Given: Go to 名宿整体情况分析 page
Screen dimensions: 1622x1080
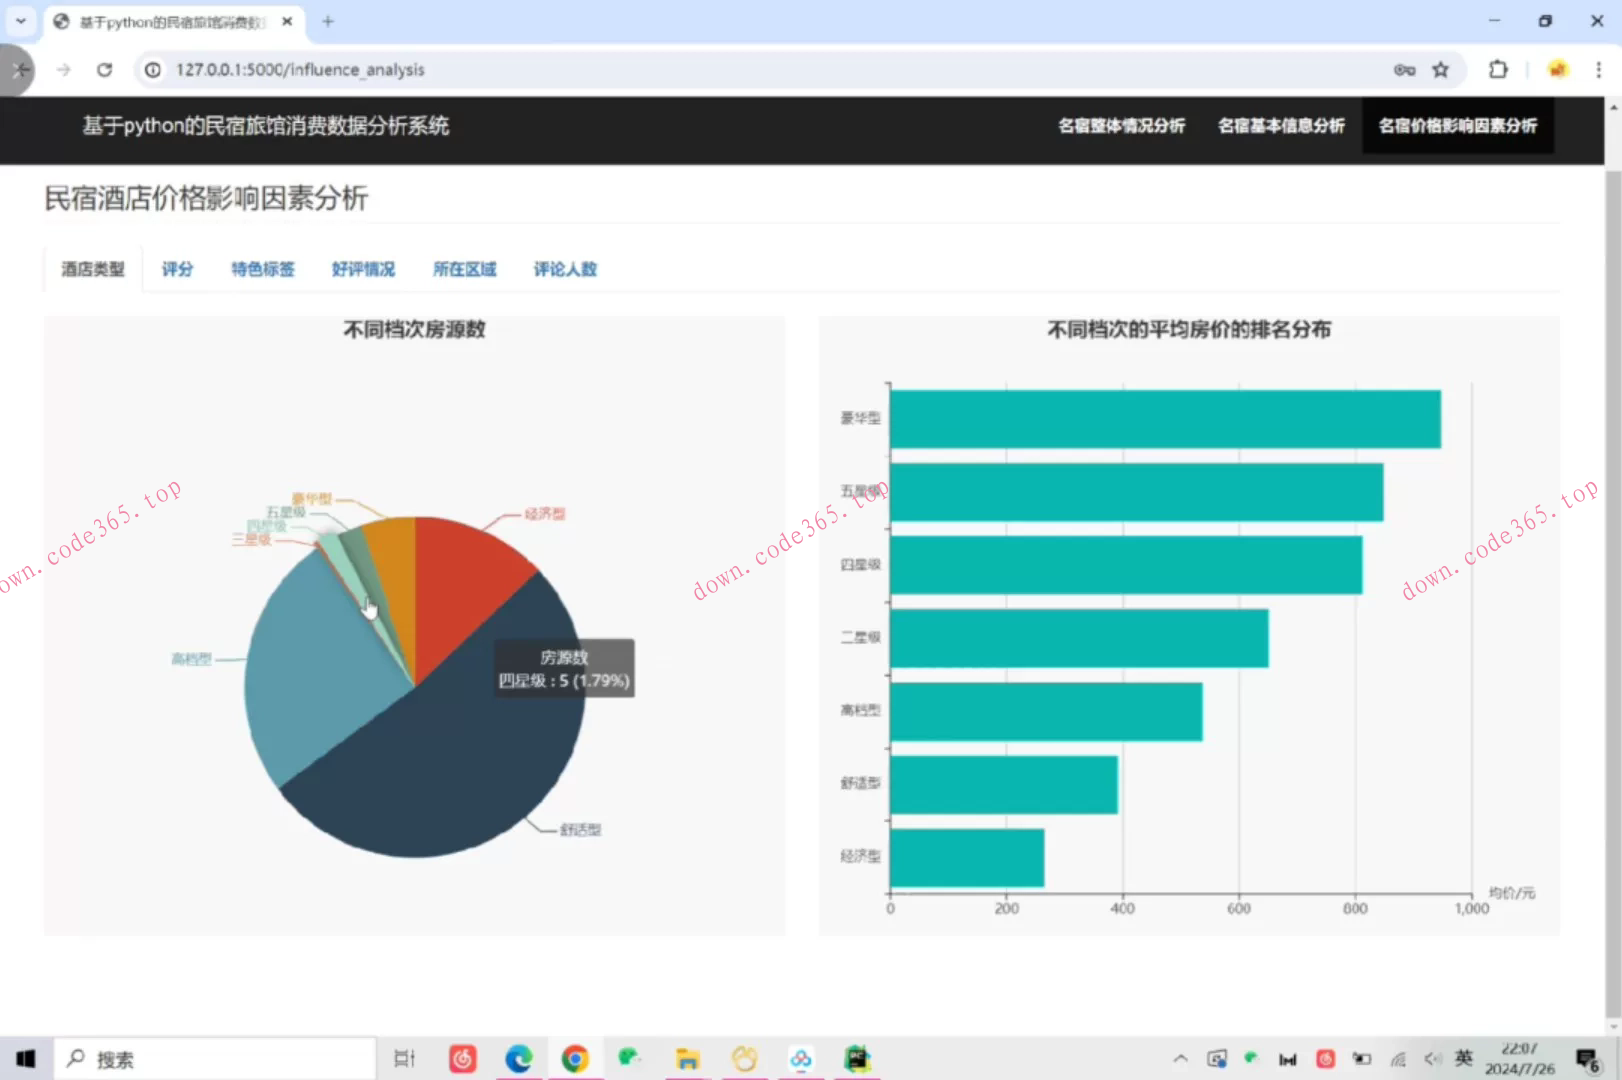Looking at the screenshot, I should click(1121, 126).
